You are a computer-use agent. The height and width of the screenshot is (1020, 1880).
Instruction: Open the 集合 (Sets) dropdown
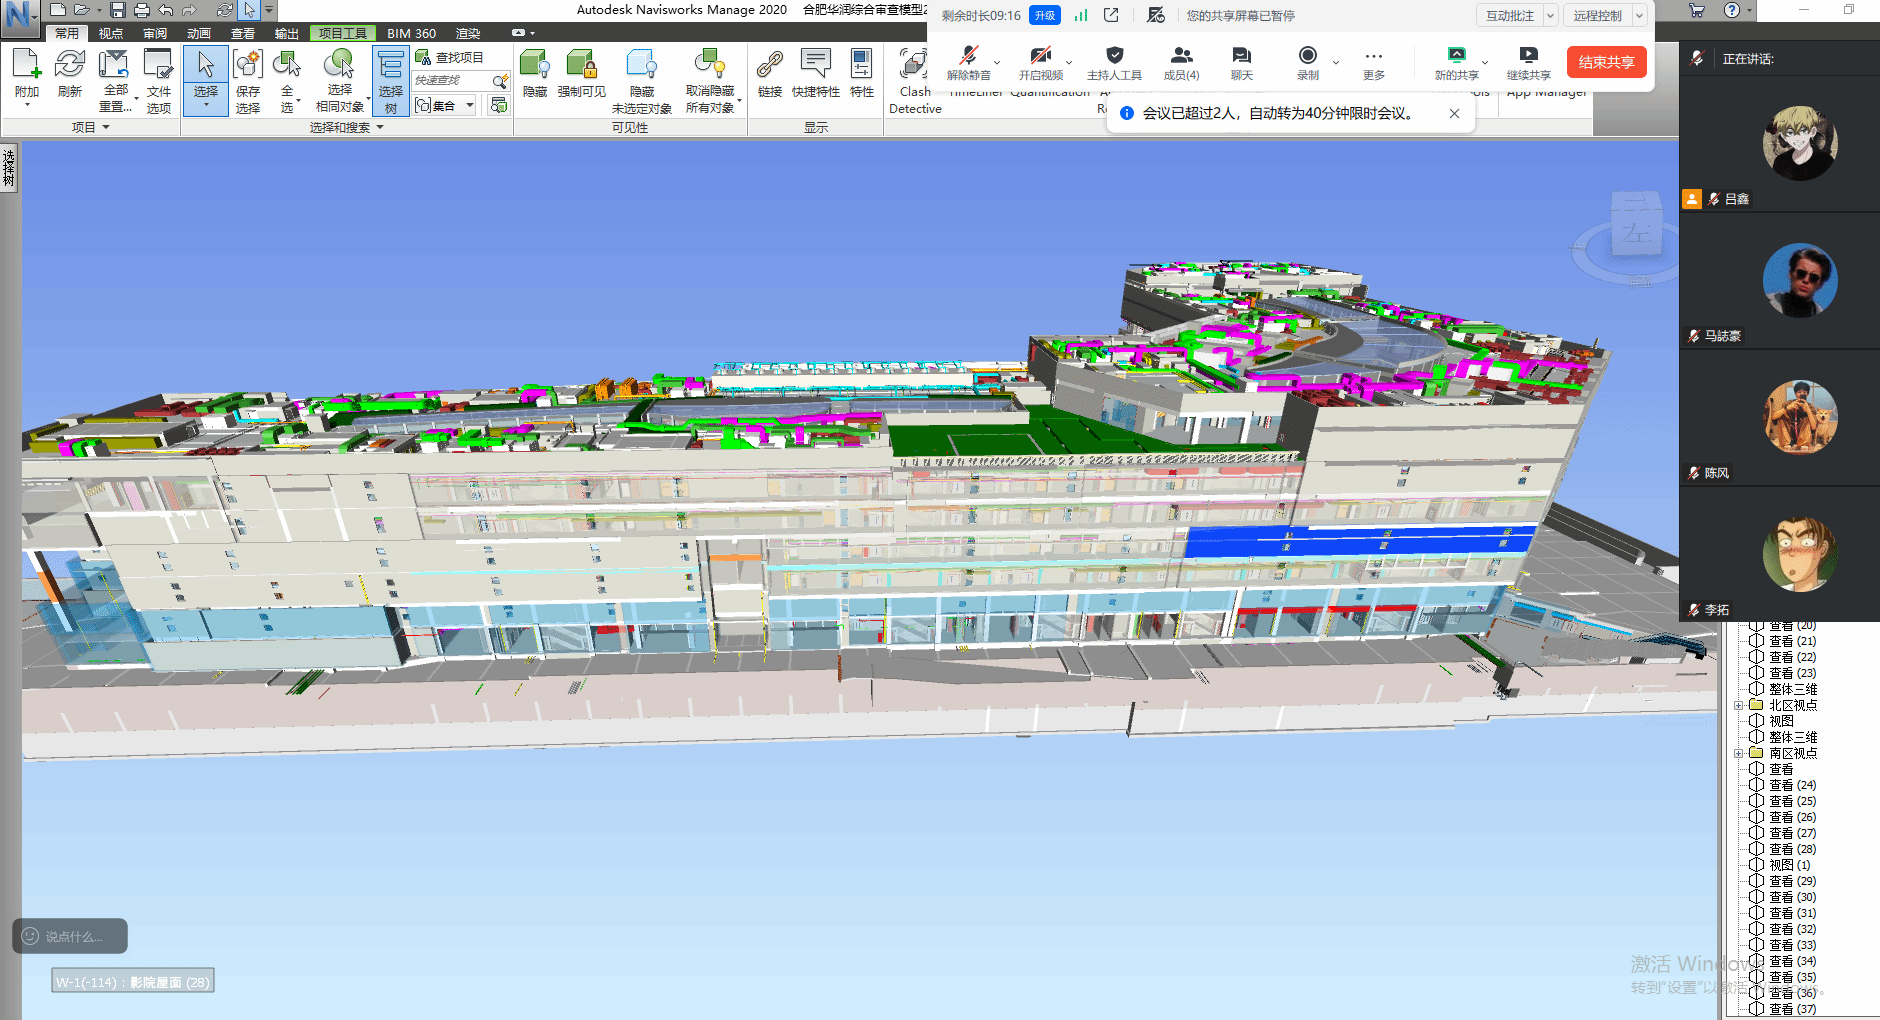pos(469,105)
